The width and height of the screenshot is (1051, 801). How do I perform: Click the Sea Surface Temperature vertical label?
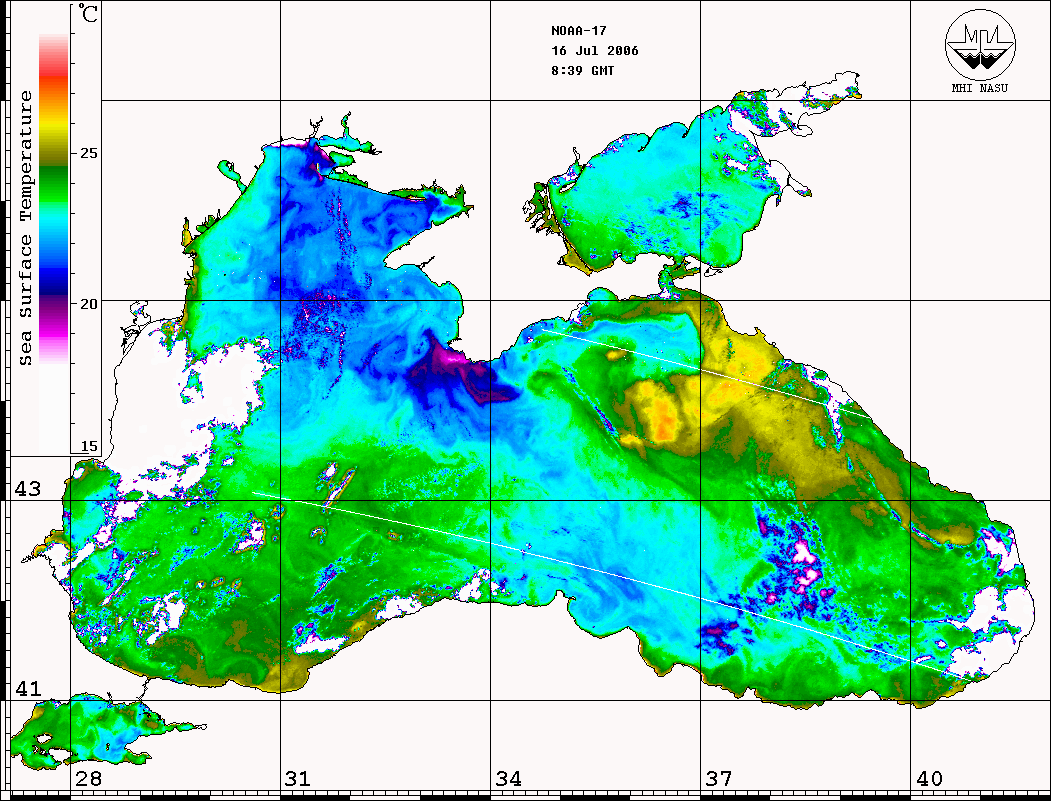tap(26, 228)
